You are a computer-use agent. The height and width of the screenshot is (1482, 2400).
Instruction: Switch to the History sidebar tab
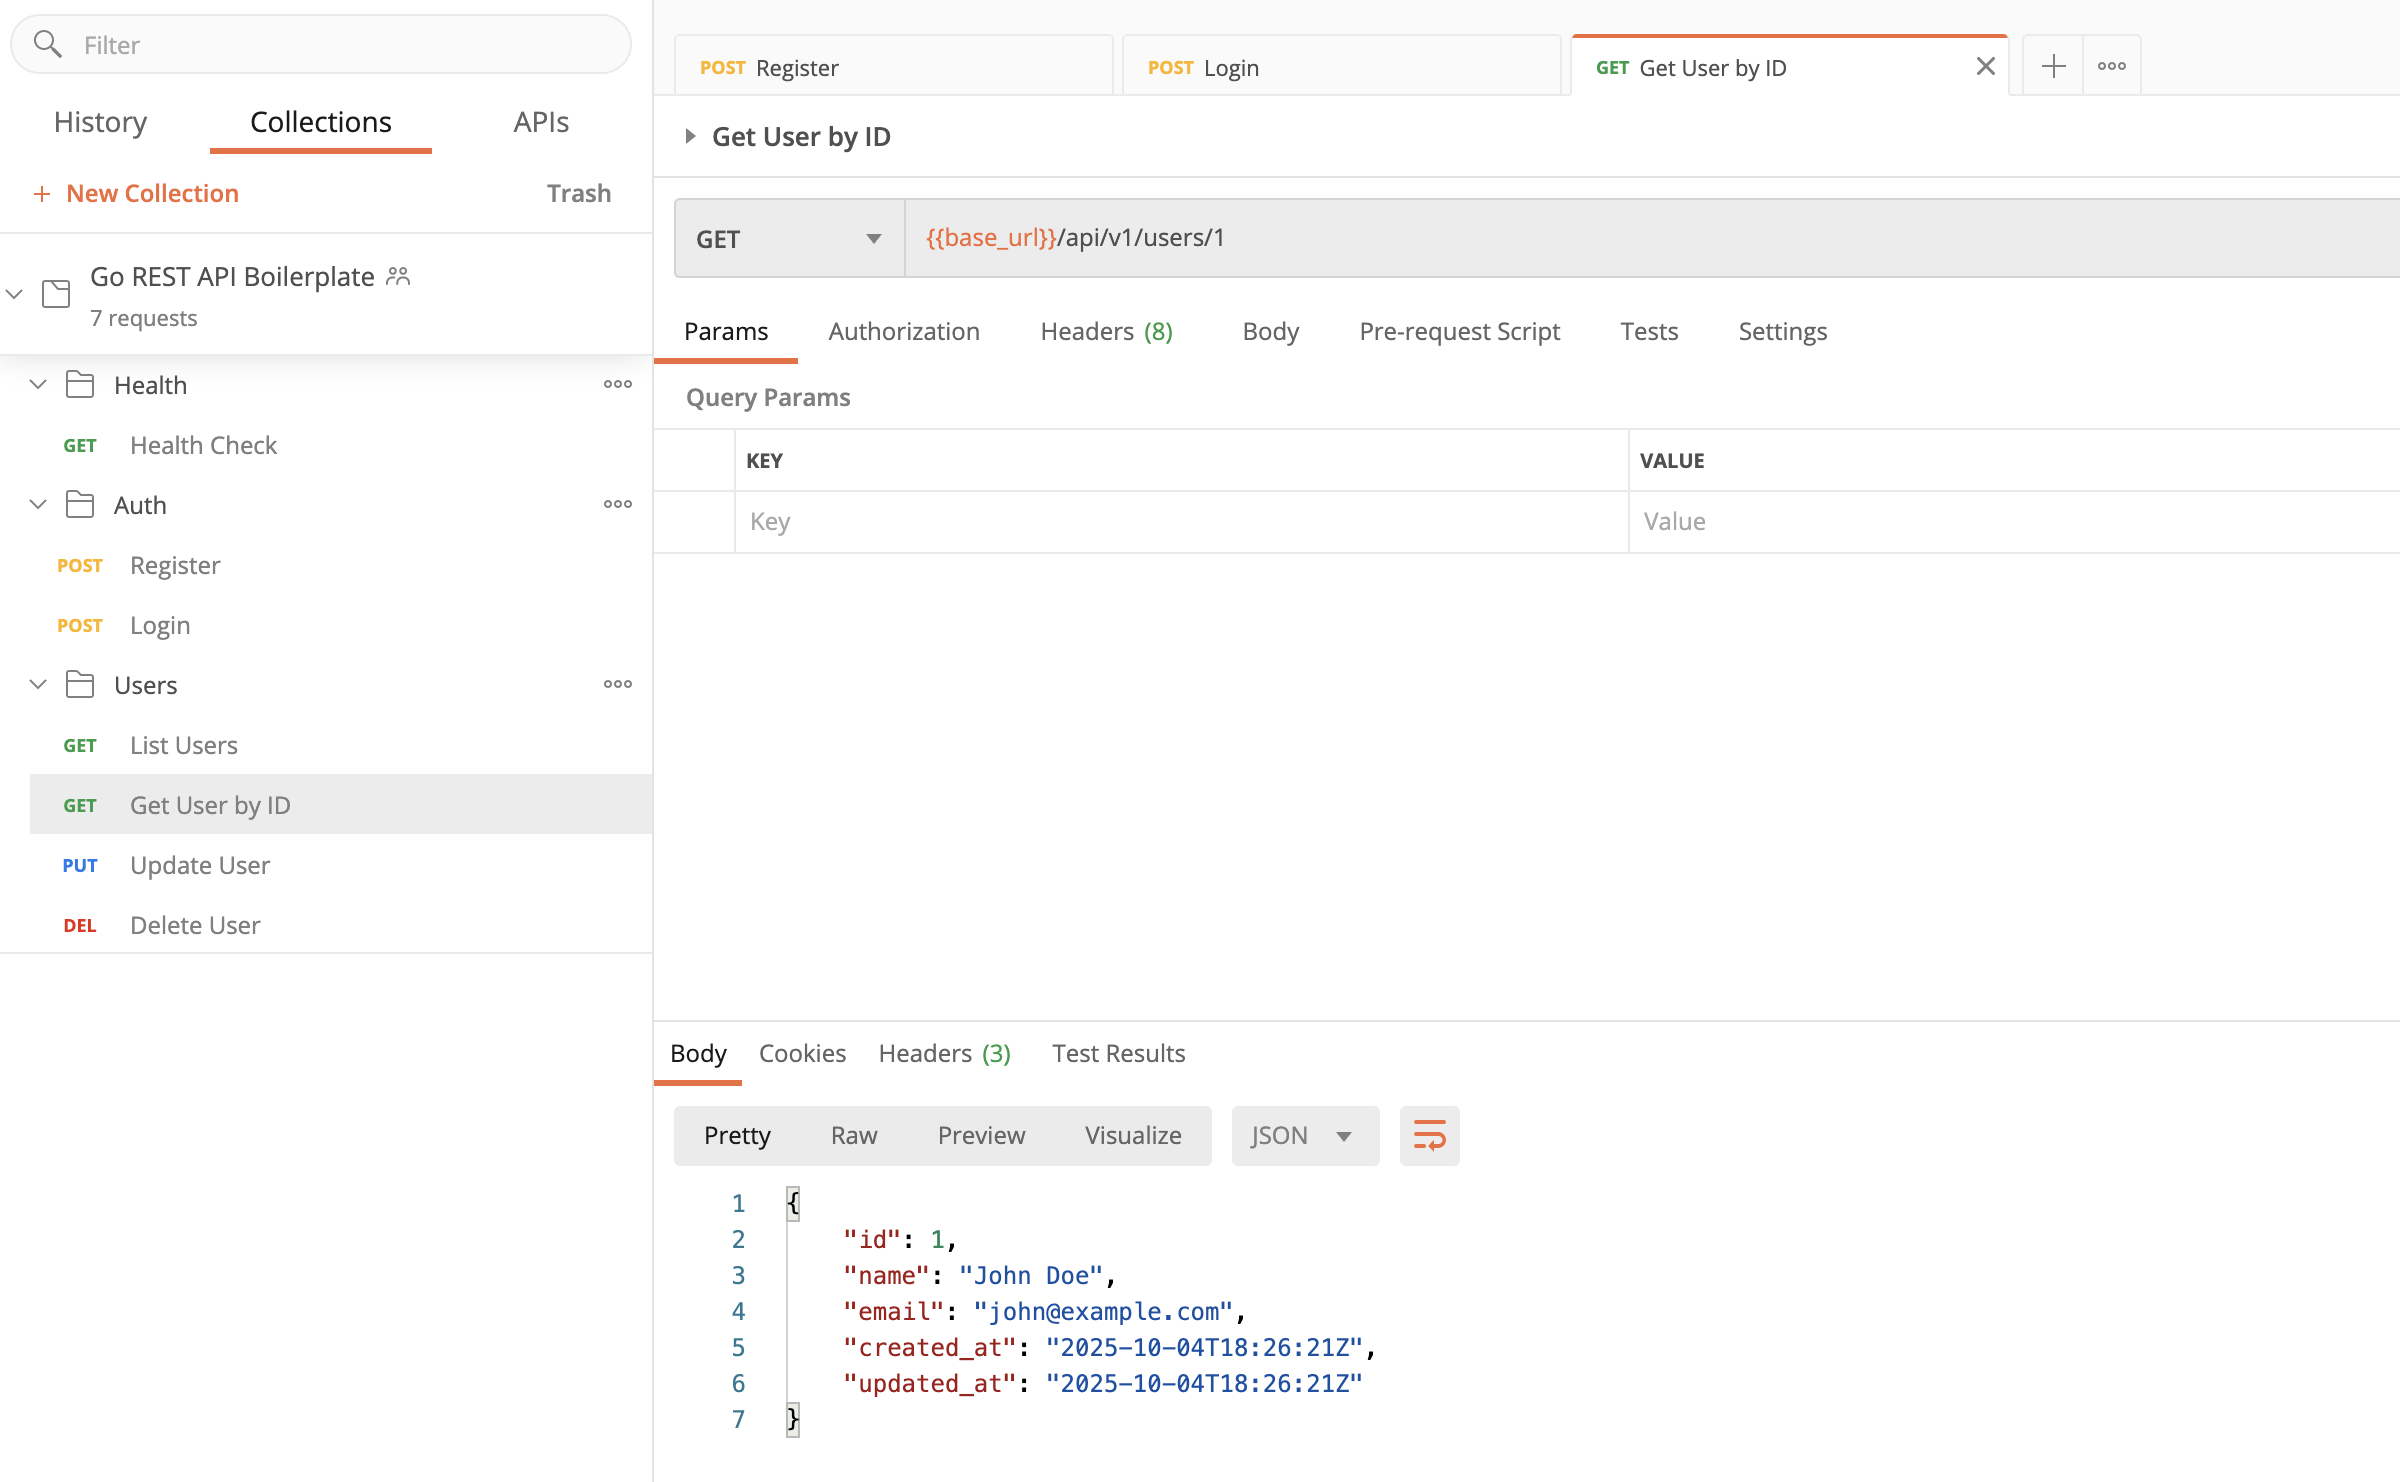(100, 122)
